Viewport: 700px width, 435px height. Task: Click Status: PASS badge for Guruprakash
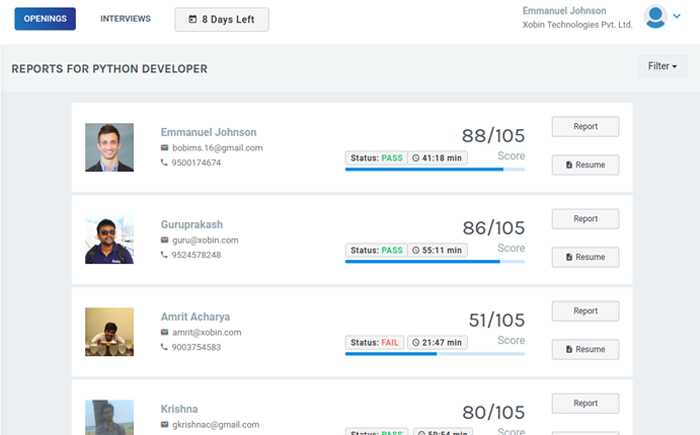point(376,250)
